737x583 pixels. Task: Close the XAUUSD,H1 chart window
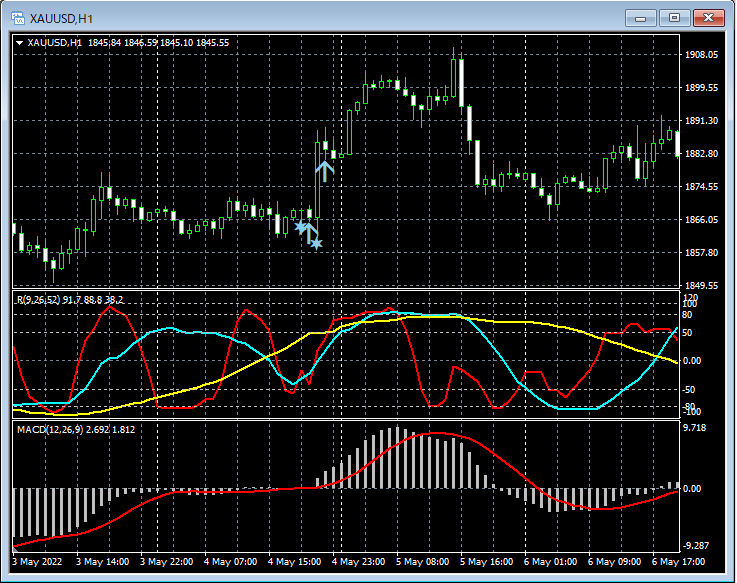[709, 17]
